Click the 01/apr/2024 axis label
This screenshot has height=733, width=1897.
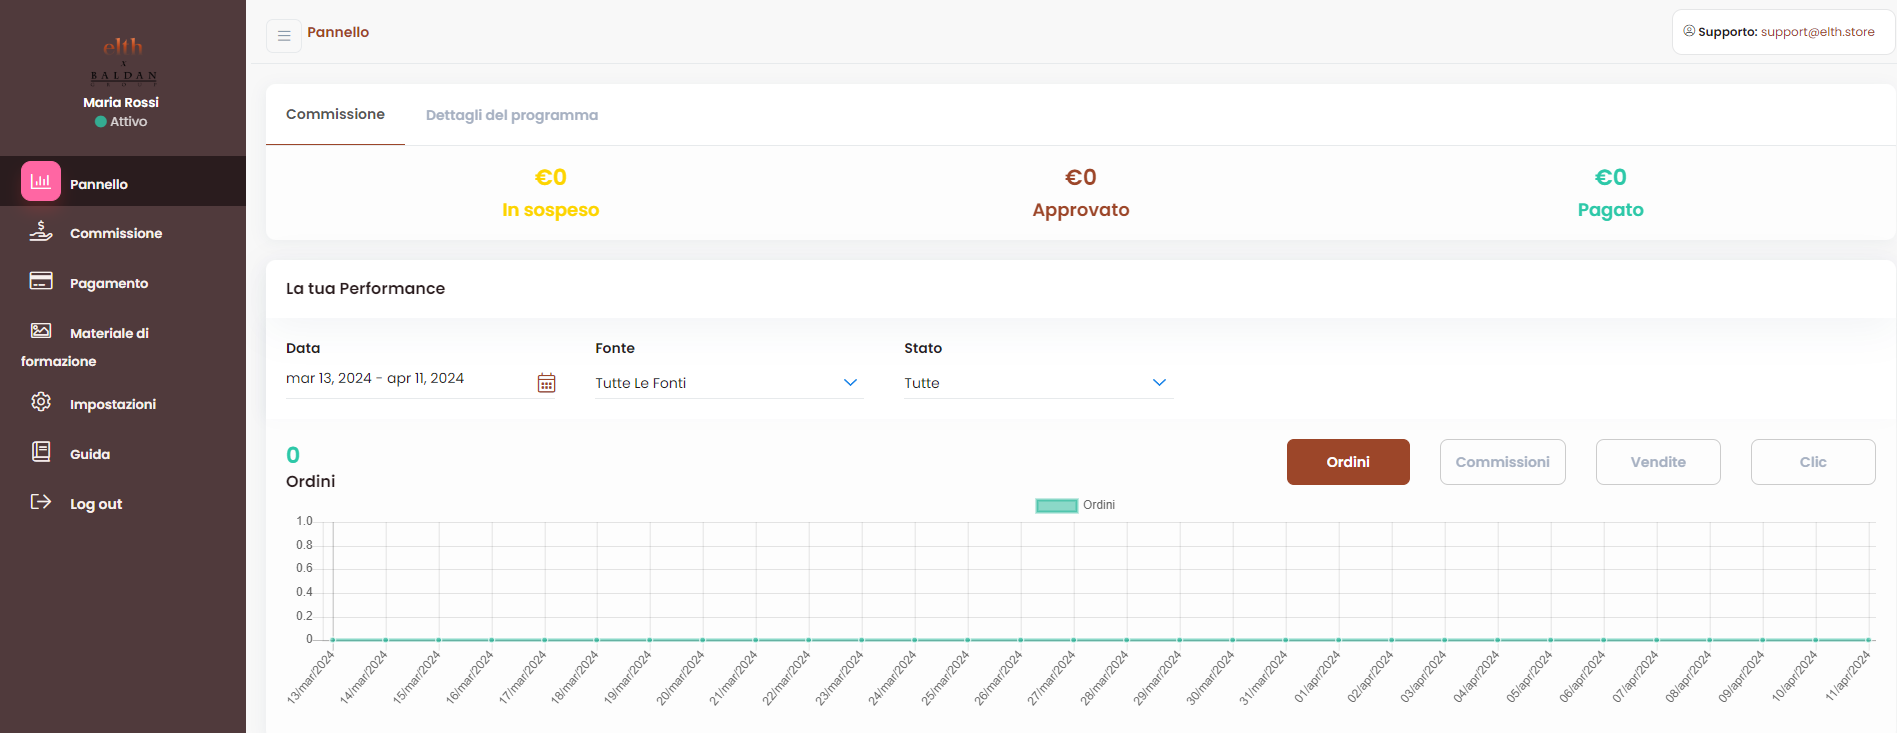click(1317, 677)
